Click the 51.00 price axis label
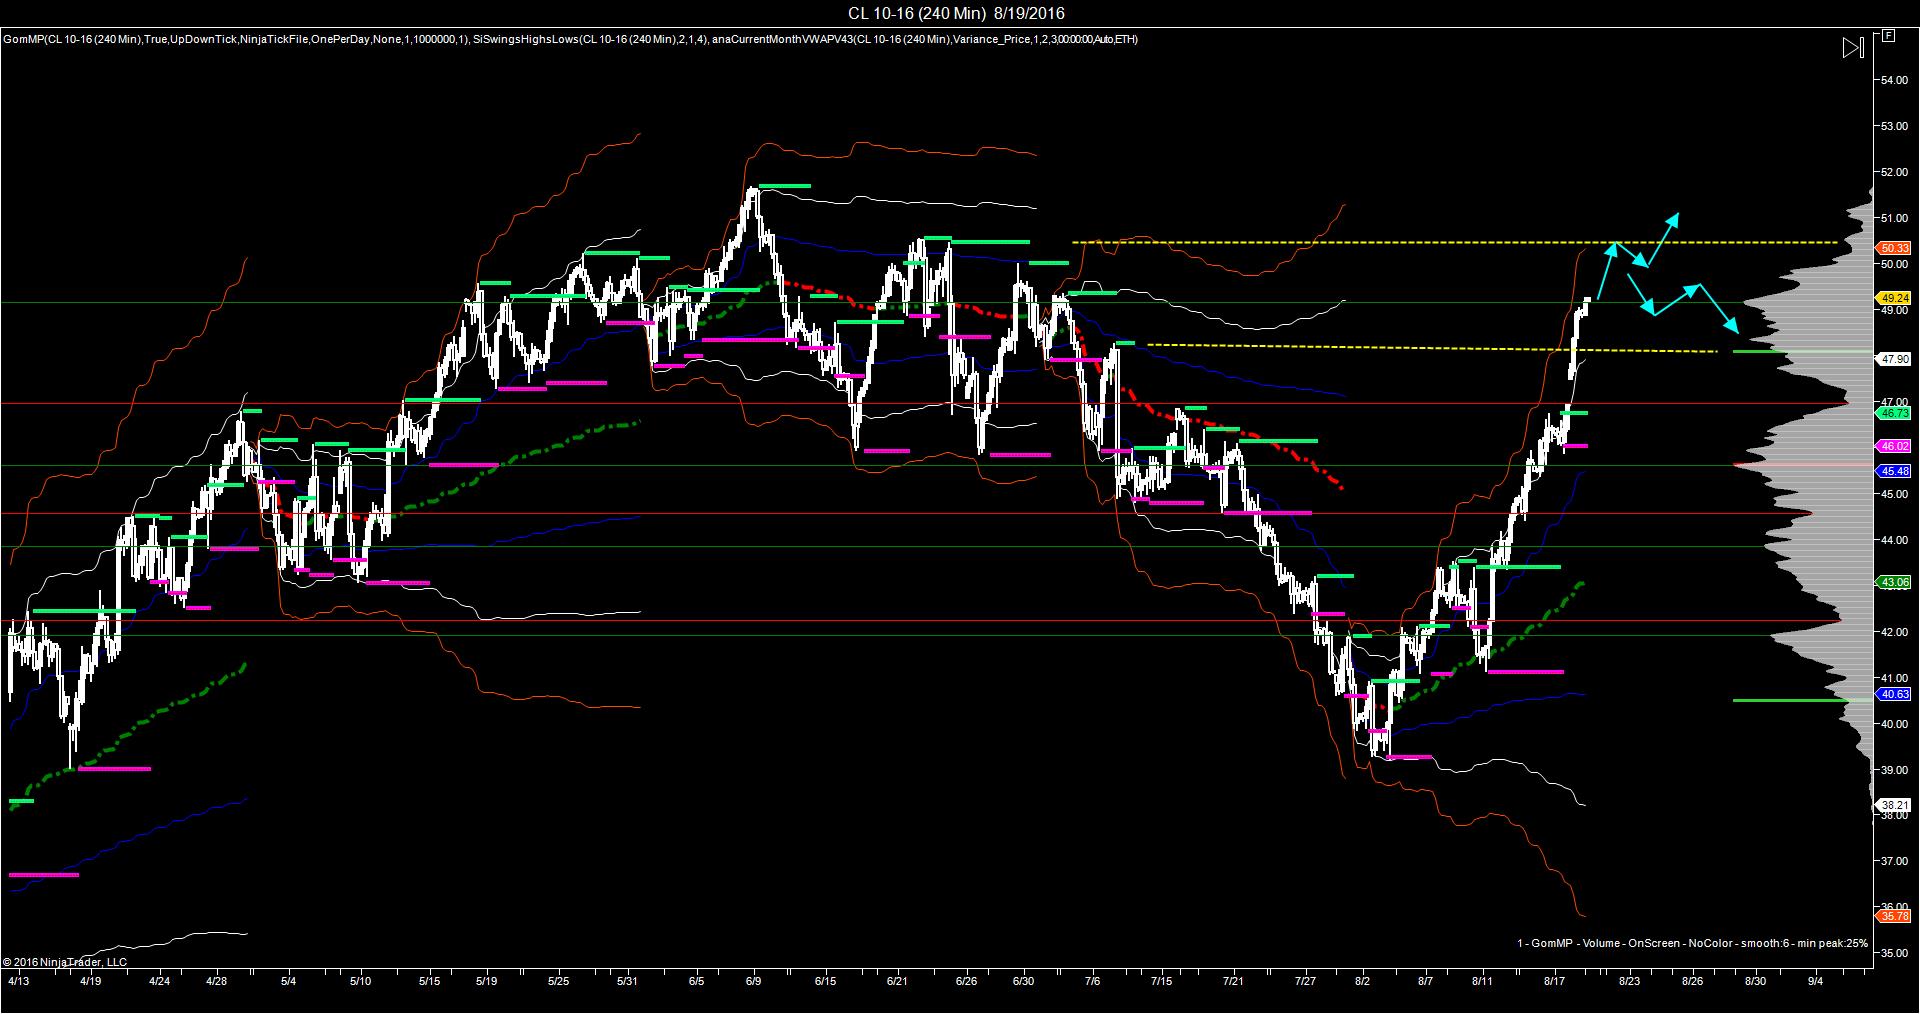The image size is (1920, 1014). pyautogui.click(x=1895, y=218)
